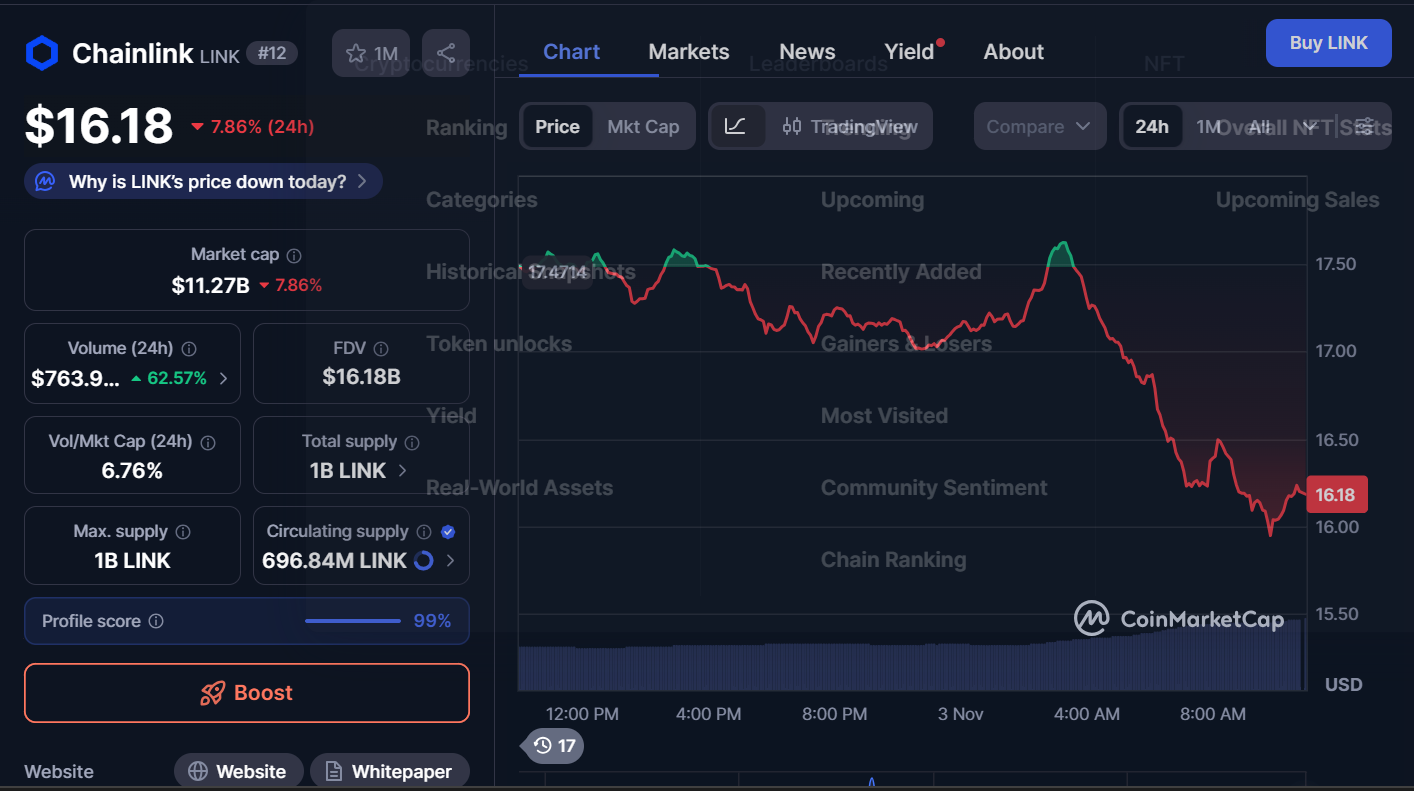The width and height of the screenshot is (1414, 791).
Task: Toggle chart to Mkt Cap display
Action: [644, 126]
